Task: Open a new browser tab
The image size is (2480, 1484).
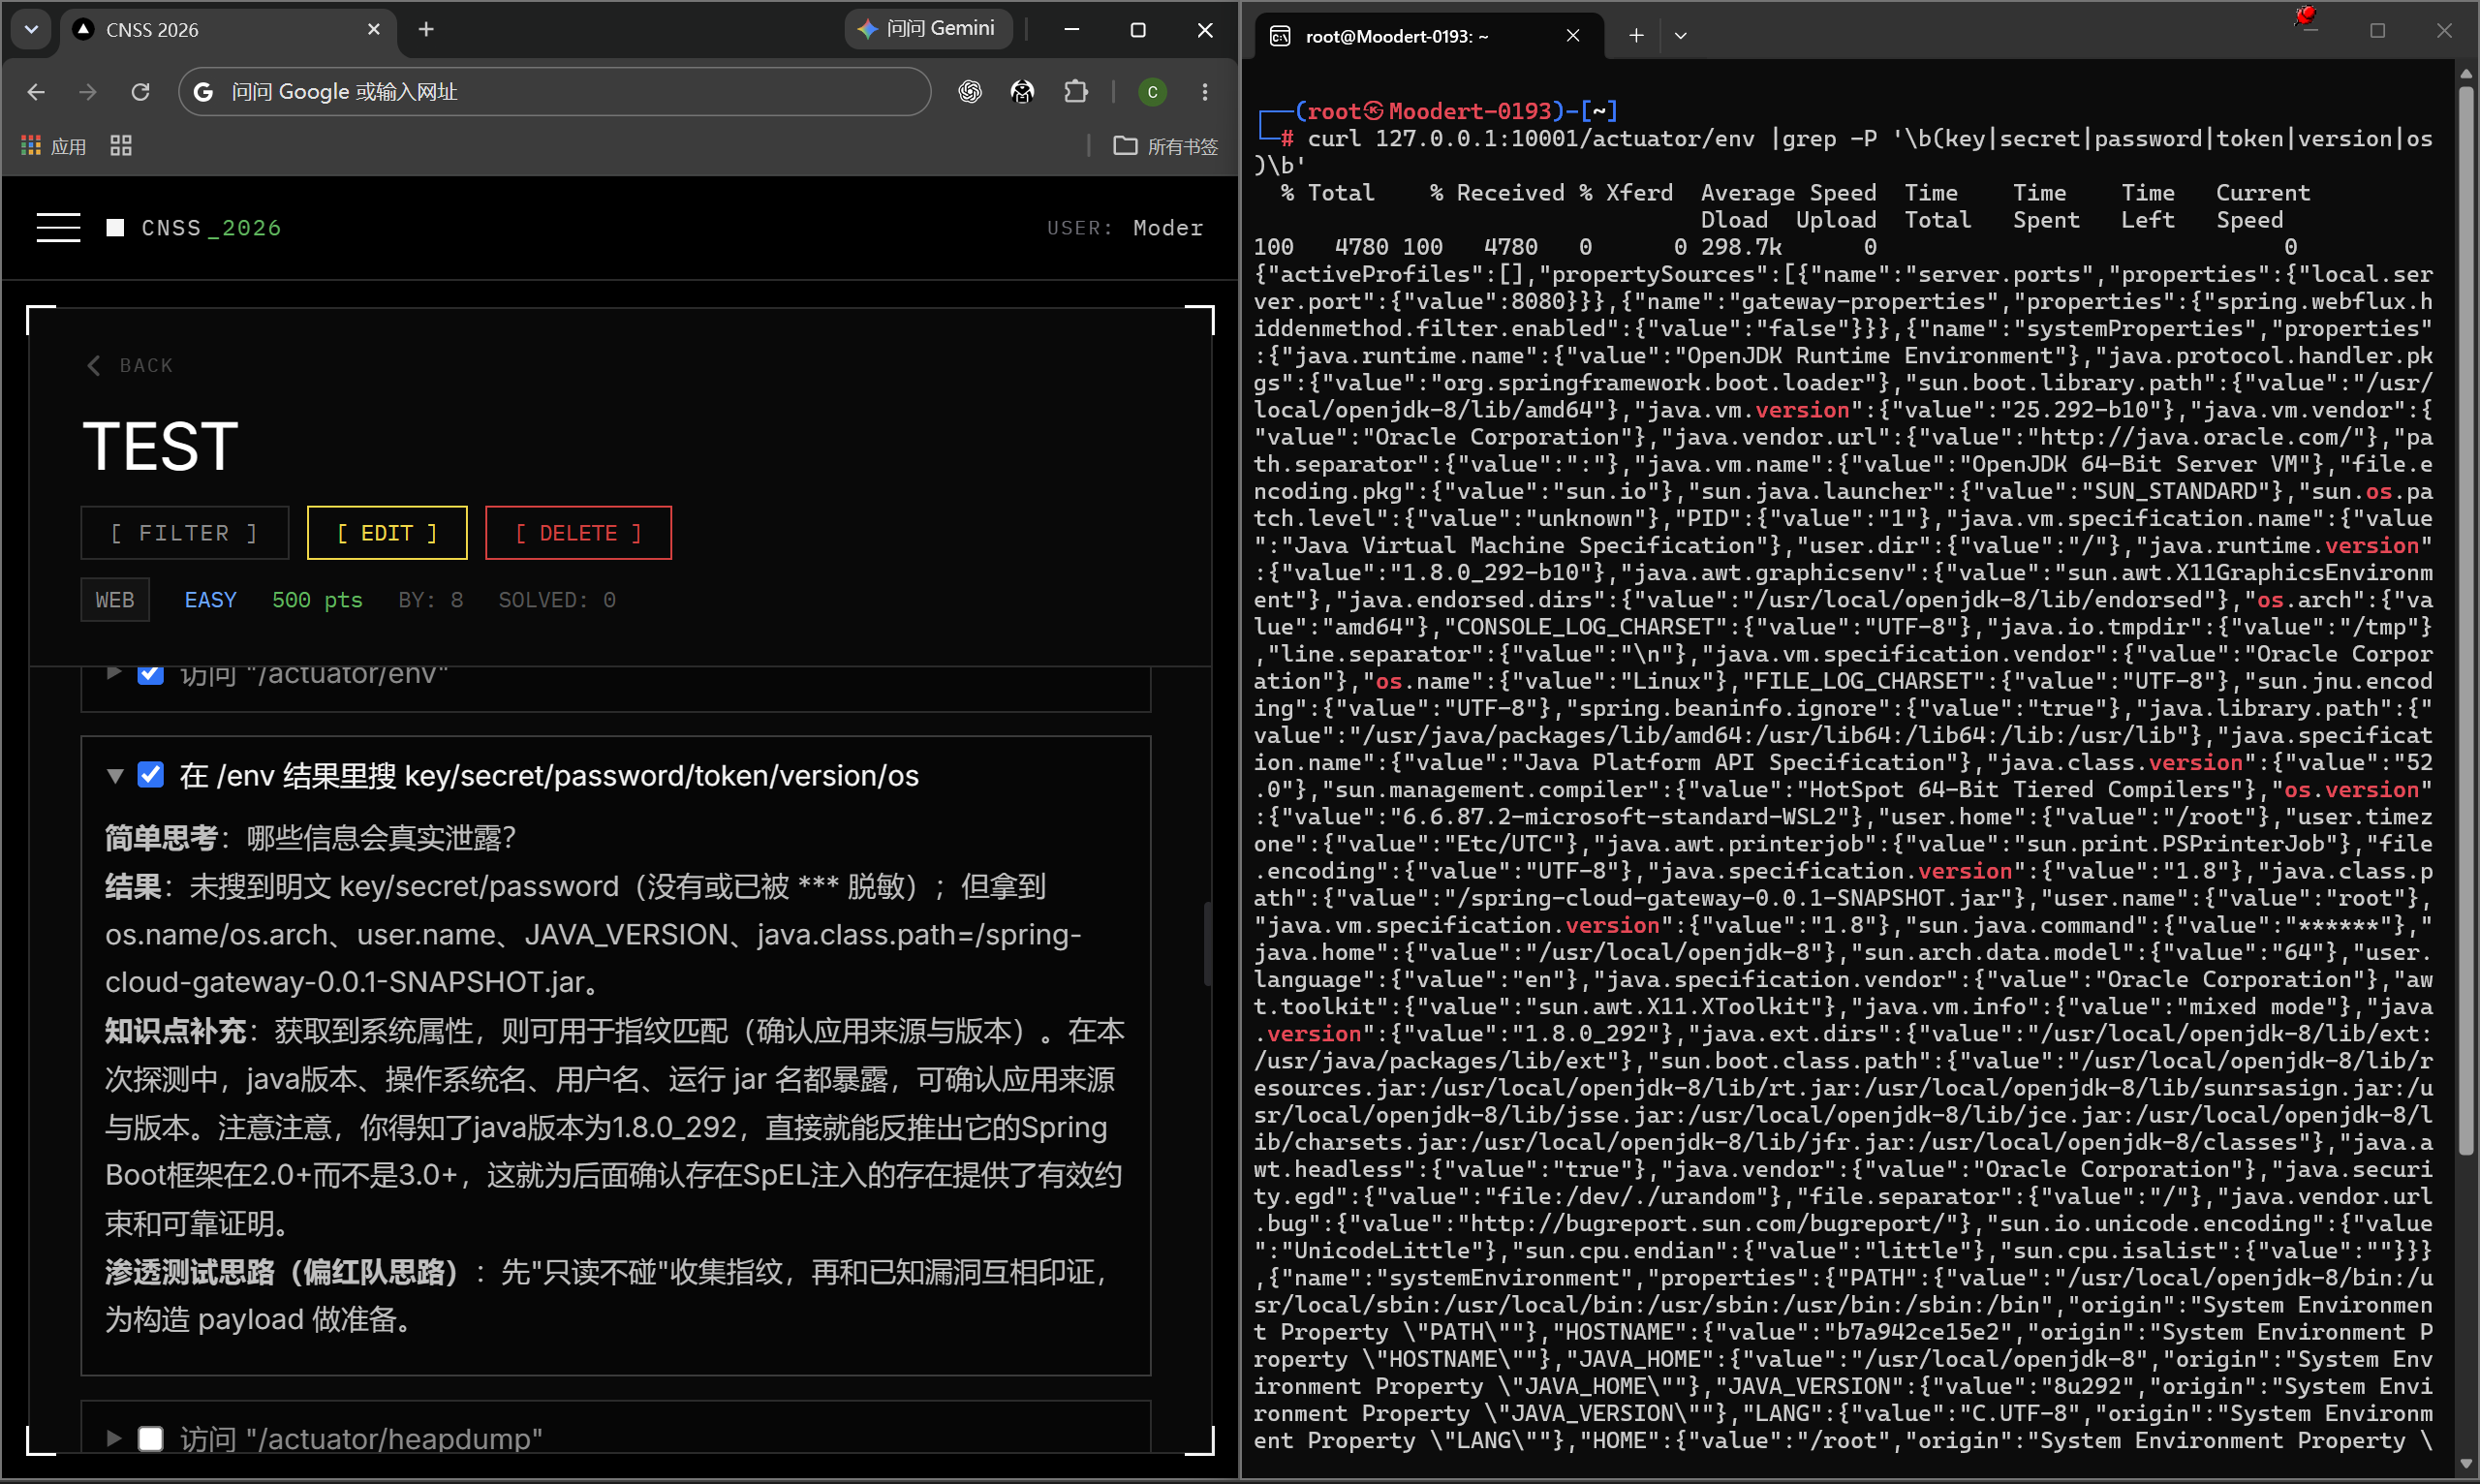Action: click(x=426, y=30)
